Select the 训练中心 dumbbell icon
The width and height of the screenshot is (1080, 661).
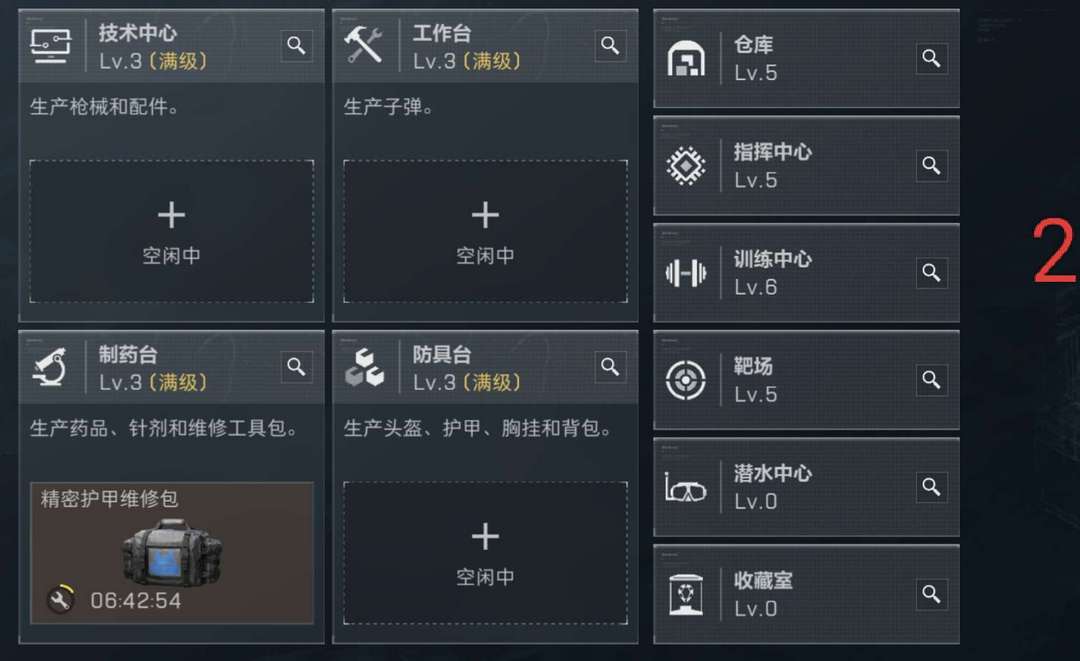click(686, 273)
